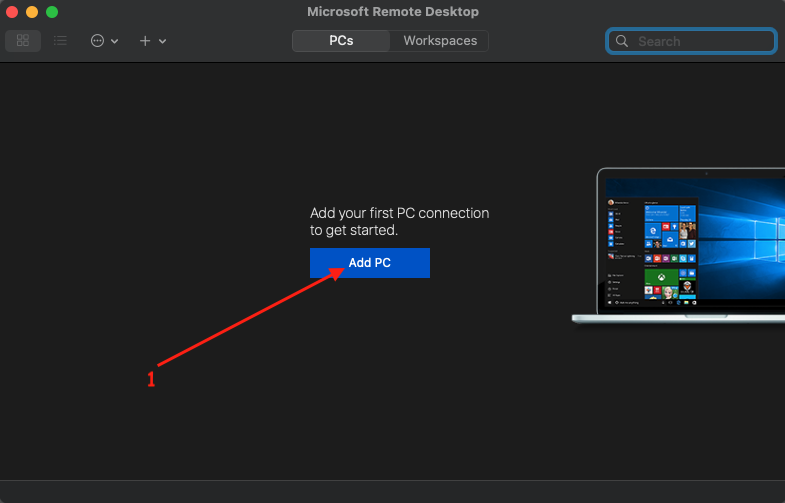Expand the chevron beside the ellipsis icon
The width and height of the screenshot is (785, 503).
click(115, 41)
